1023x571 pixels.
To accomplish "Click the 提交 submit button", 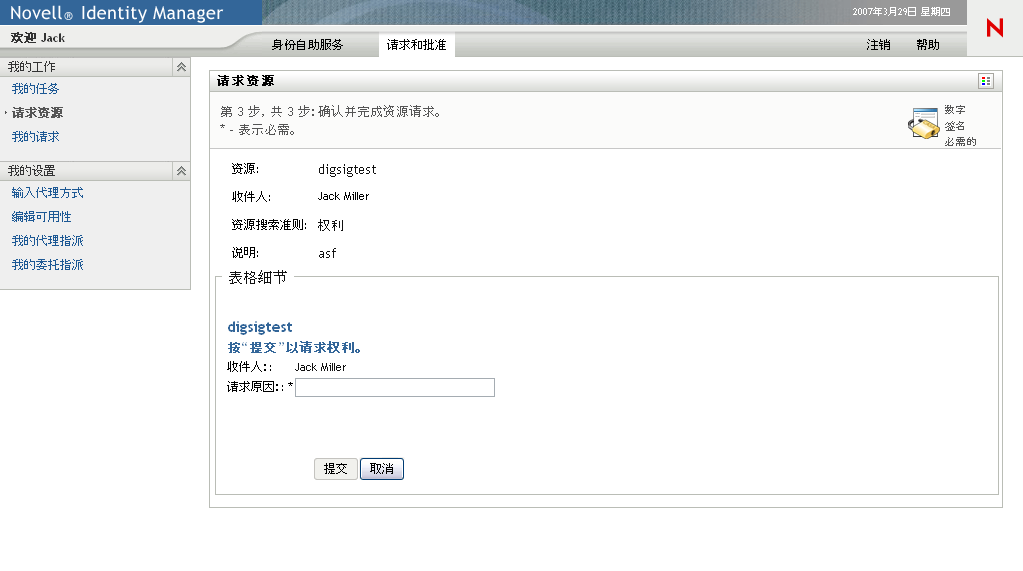I will [x=335, y=469].
